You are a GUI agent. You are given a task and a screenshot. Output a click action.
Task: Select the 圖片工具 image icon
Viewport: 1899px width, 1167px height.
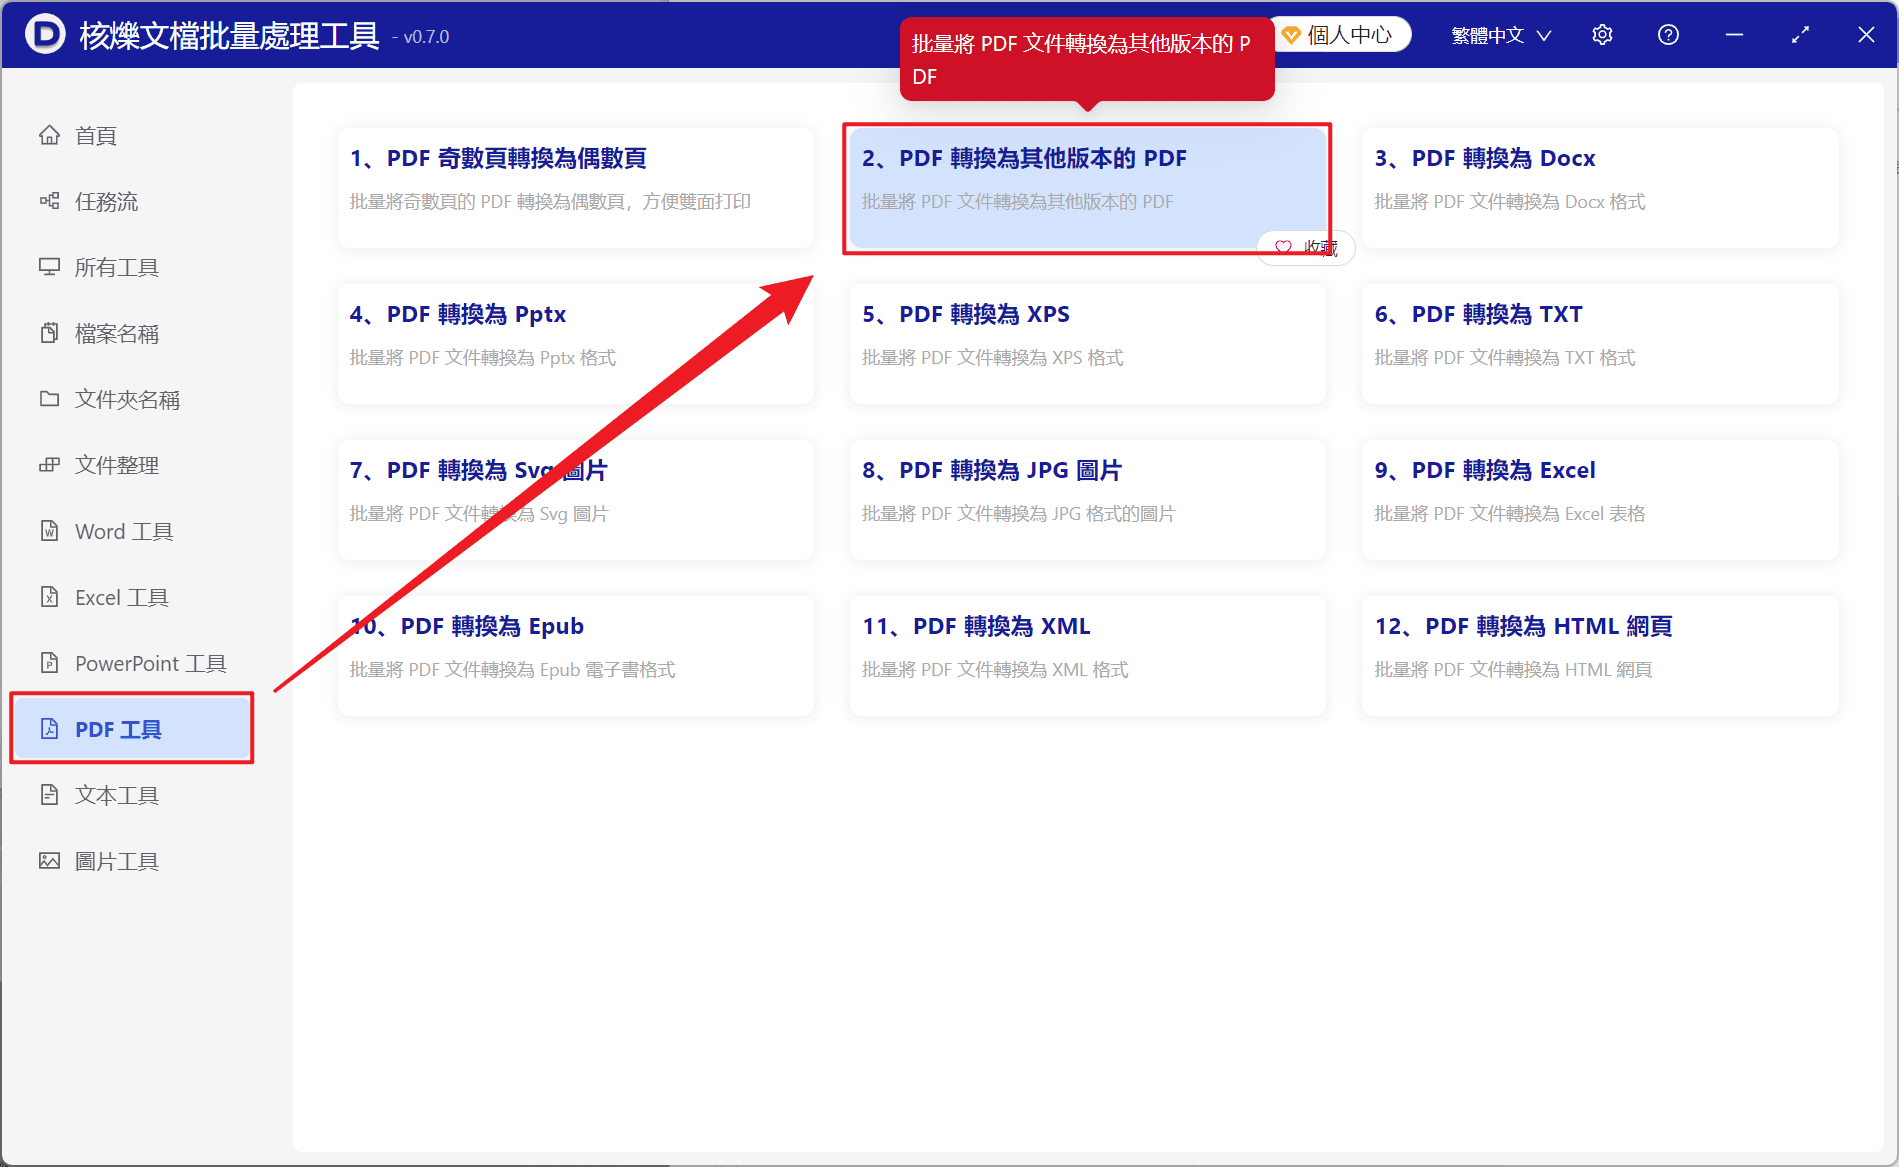click(x=49, y=861)
